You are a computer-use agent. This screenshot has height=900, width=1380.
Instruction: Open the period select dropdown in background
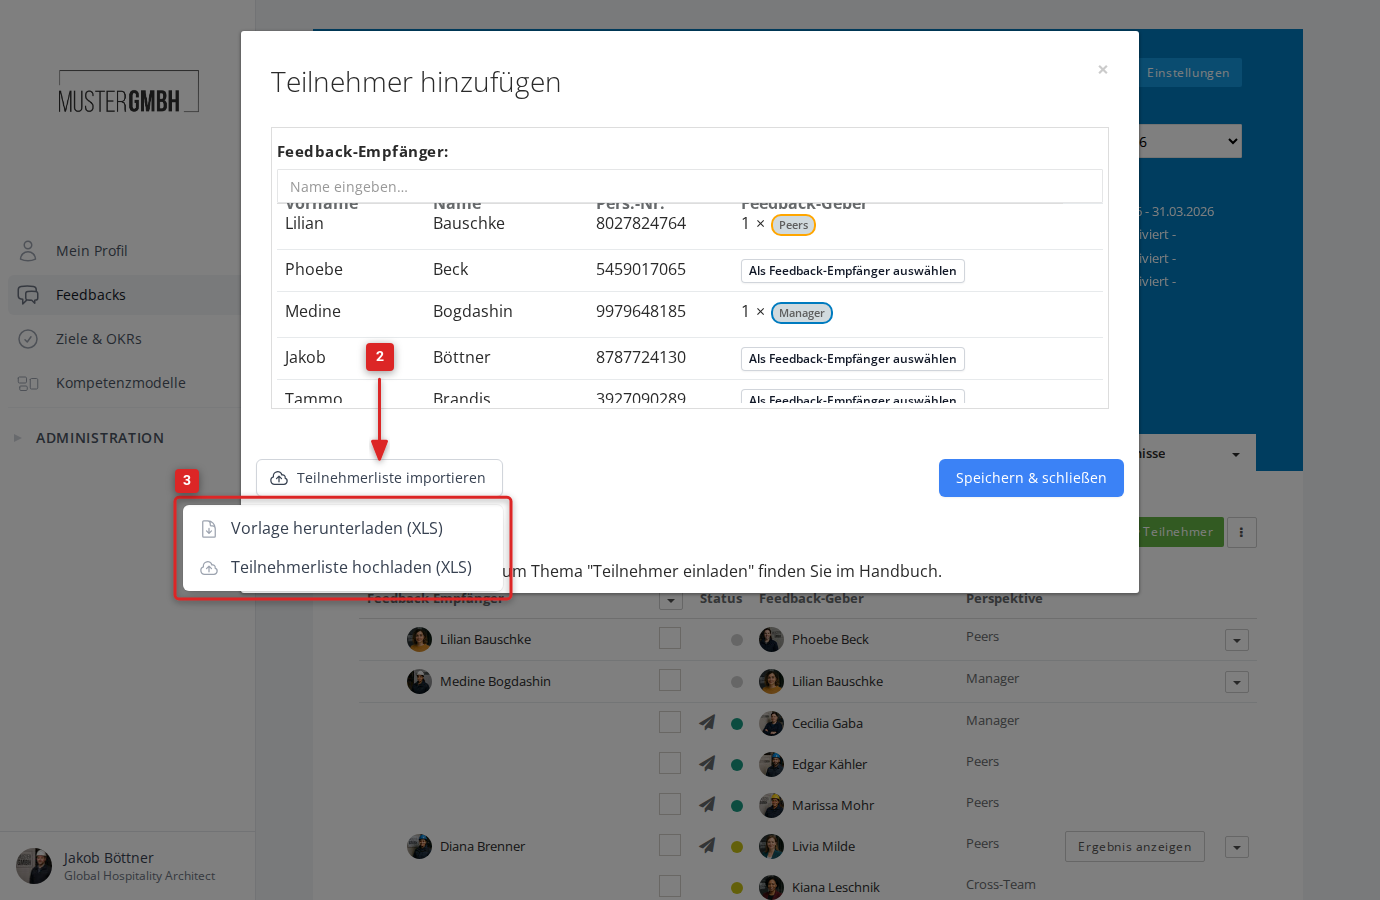click(1188, 141)
